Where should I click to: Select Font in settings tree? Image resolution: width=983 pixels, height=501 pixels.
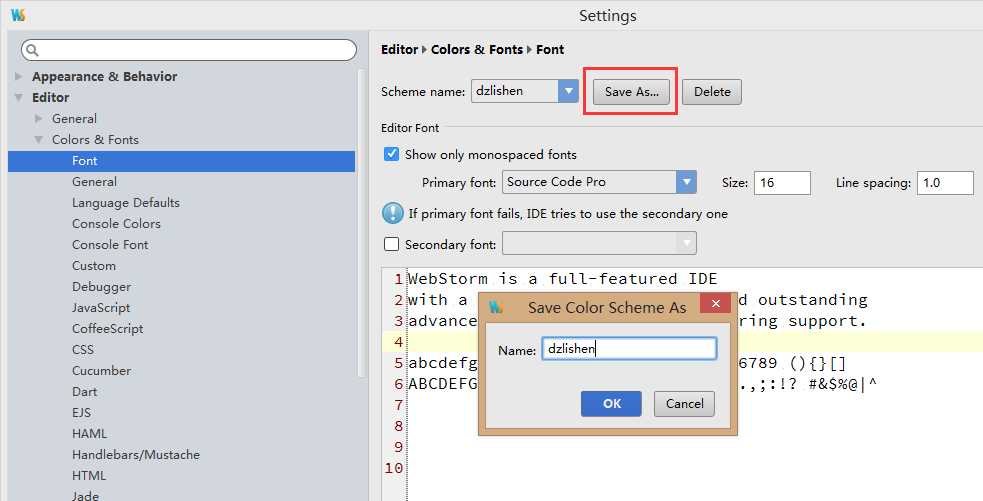click(x=182, y=161)
